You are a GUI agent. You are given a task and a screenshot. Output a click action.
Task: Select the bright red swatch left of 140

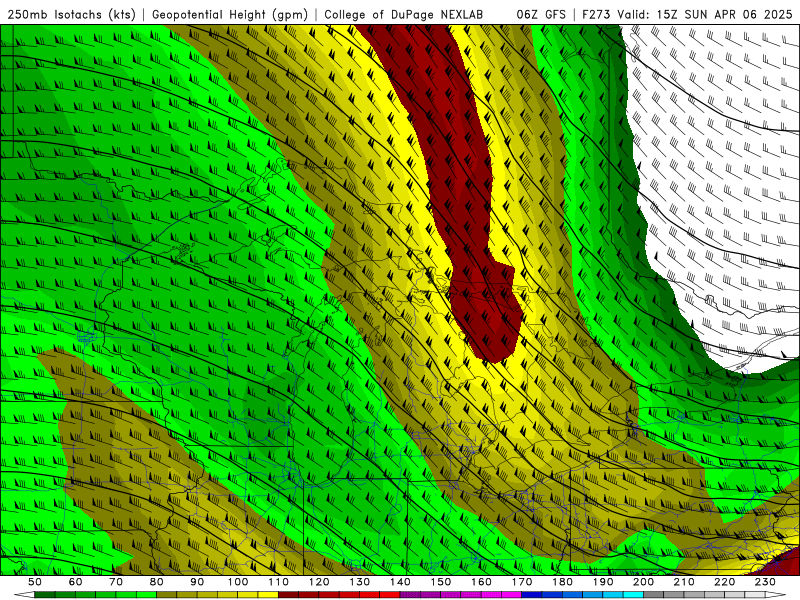tap(390, 594)
